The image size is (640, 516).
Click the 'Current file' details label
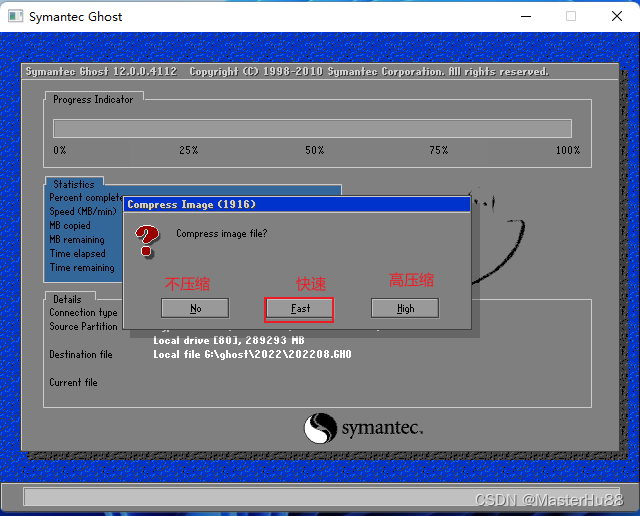tap(73, 383)
